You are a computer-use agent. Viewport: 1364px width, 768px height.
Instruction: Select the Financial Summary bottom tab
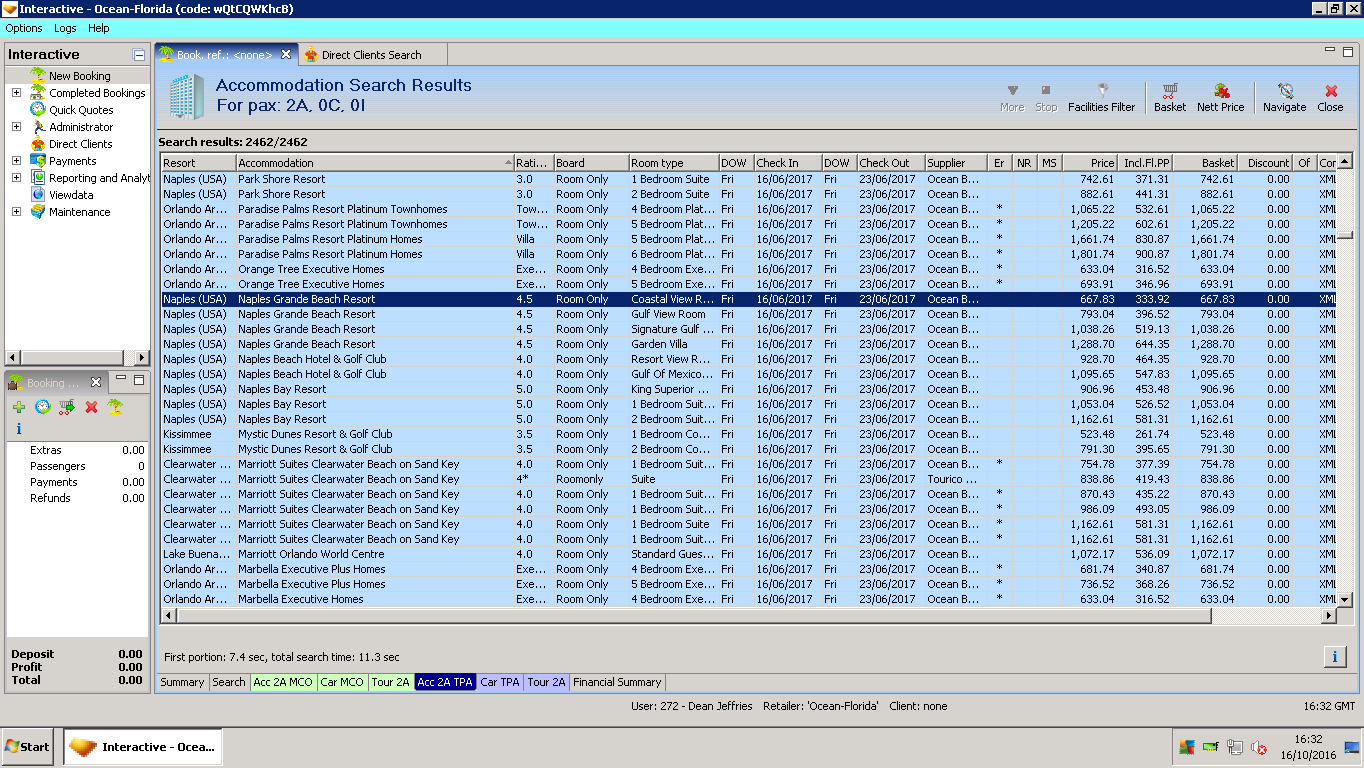click(617, 682)
